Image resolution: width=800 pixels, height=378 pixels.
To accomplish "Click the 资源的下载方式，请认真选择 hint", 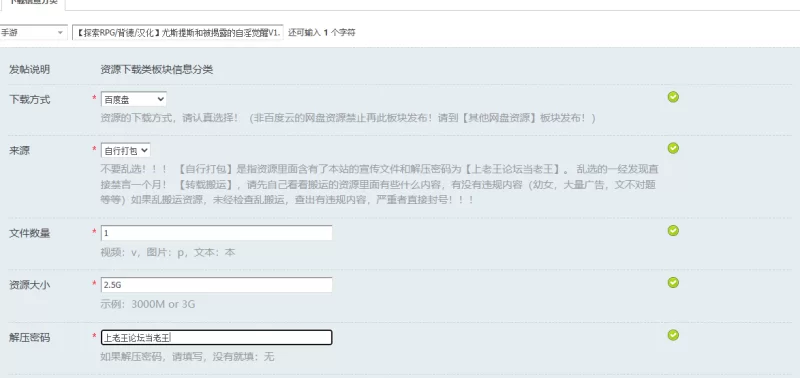I will (x=348, y=118).
